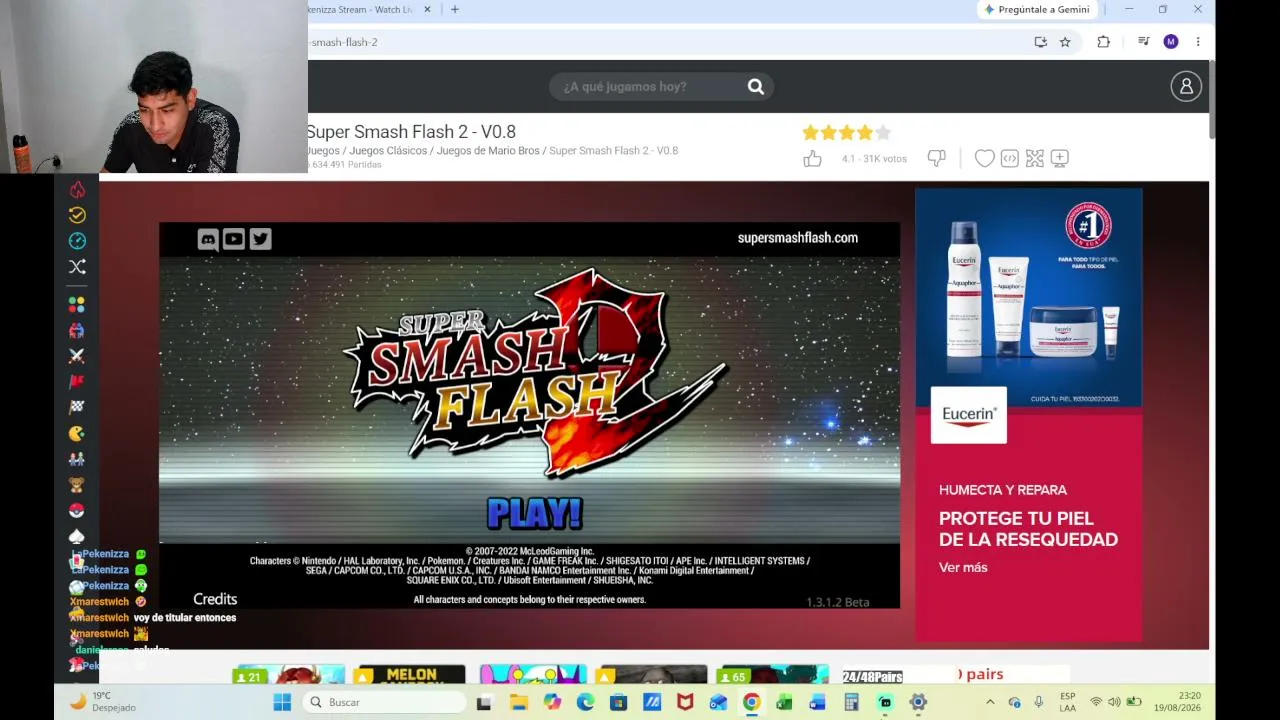Open the Windows Start menu
Image resolution: width=1280 pixels, height=720 pixels.
click(x=282, y=702)
